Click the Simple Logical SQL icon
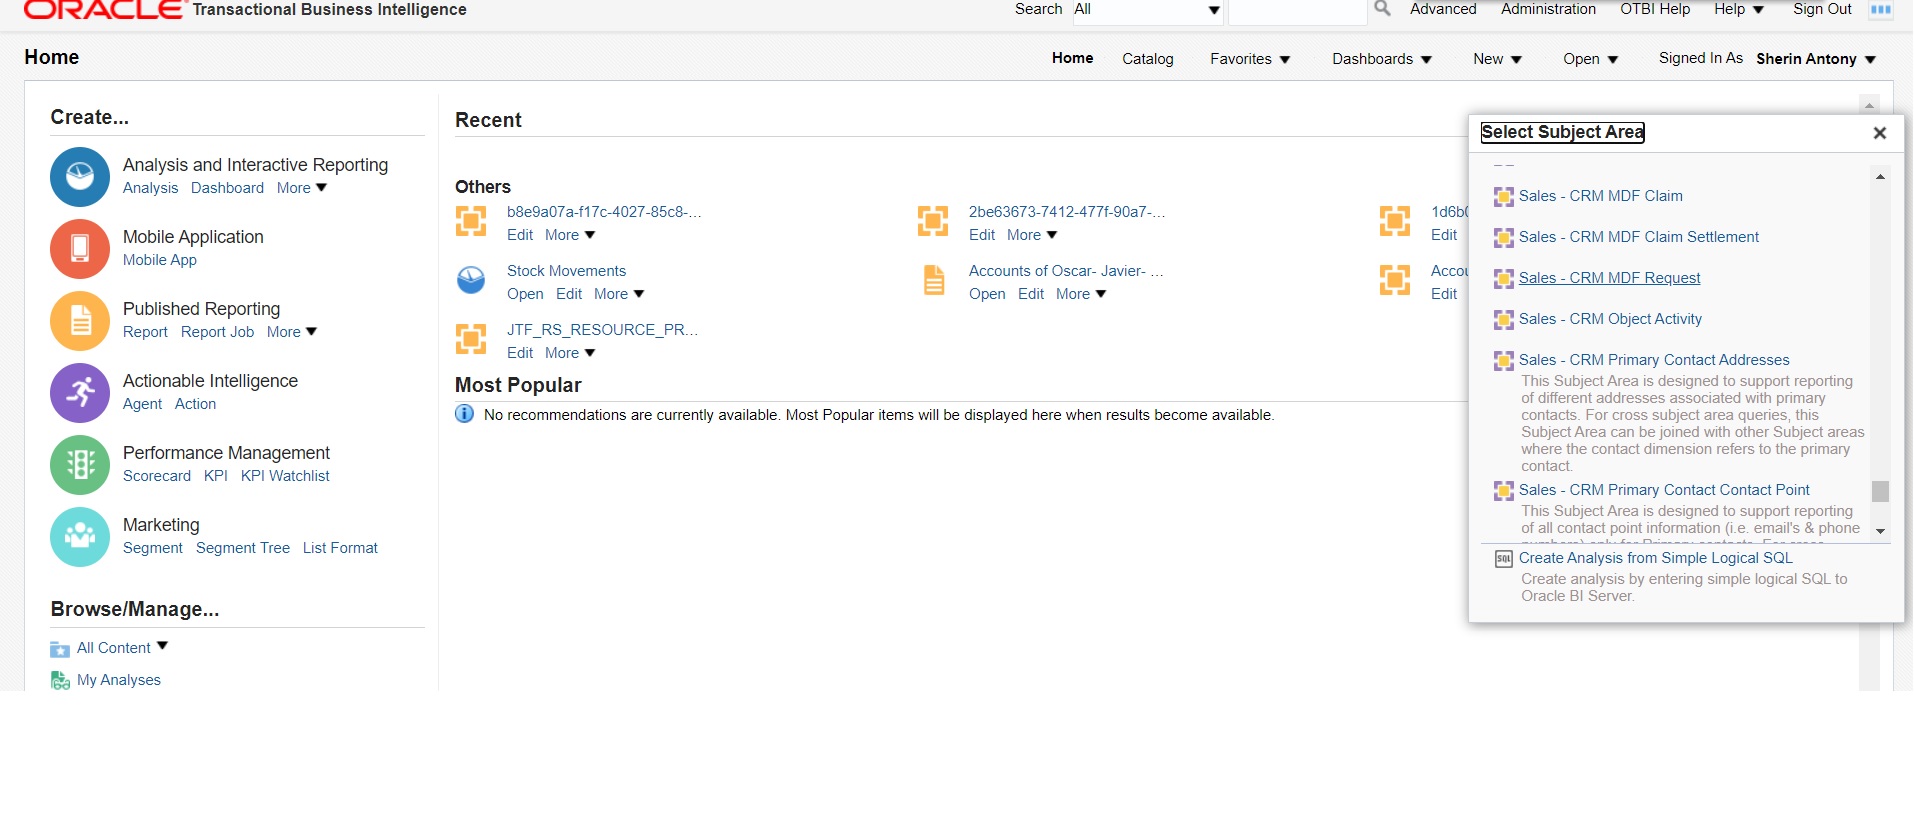 pyautogui.click(x=1503, y=559)
